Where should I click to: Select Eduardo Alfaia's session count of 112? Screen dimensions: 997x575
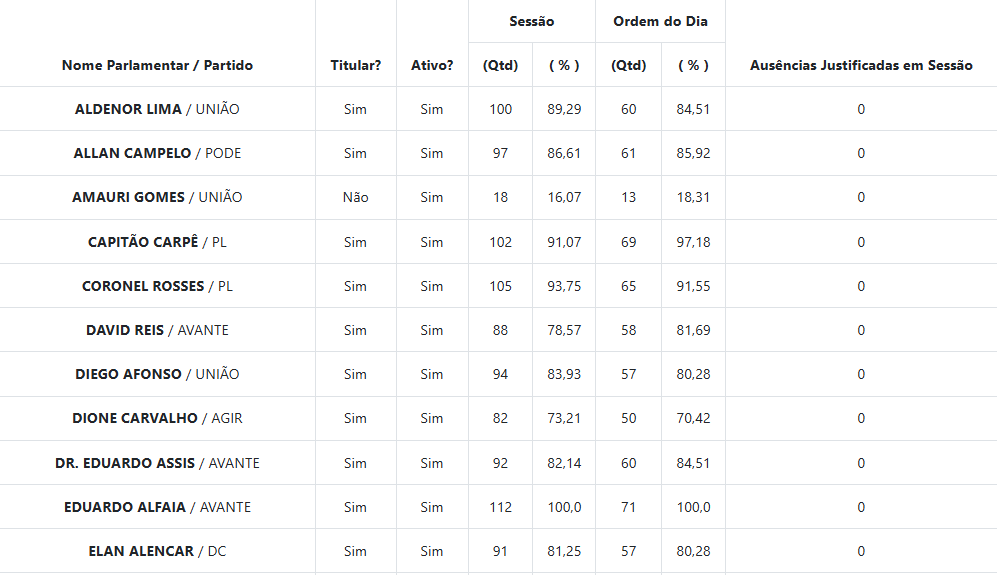coord(500,507)
